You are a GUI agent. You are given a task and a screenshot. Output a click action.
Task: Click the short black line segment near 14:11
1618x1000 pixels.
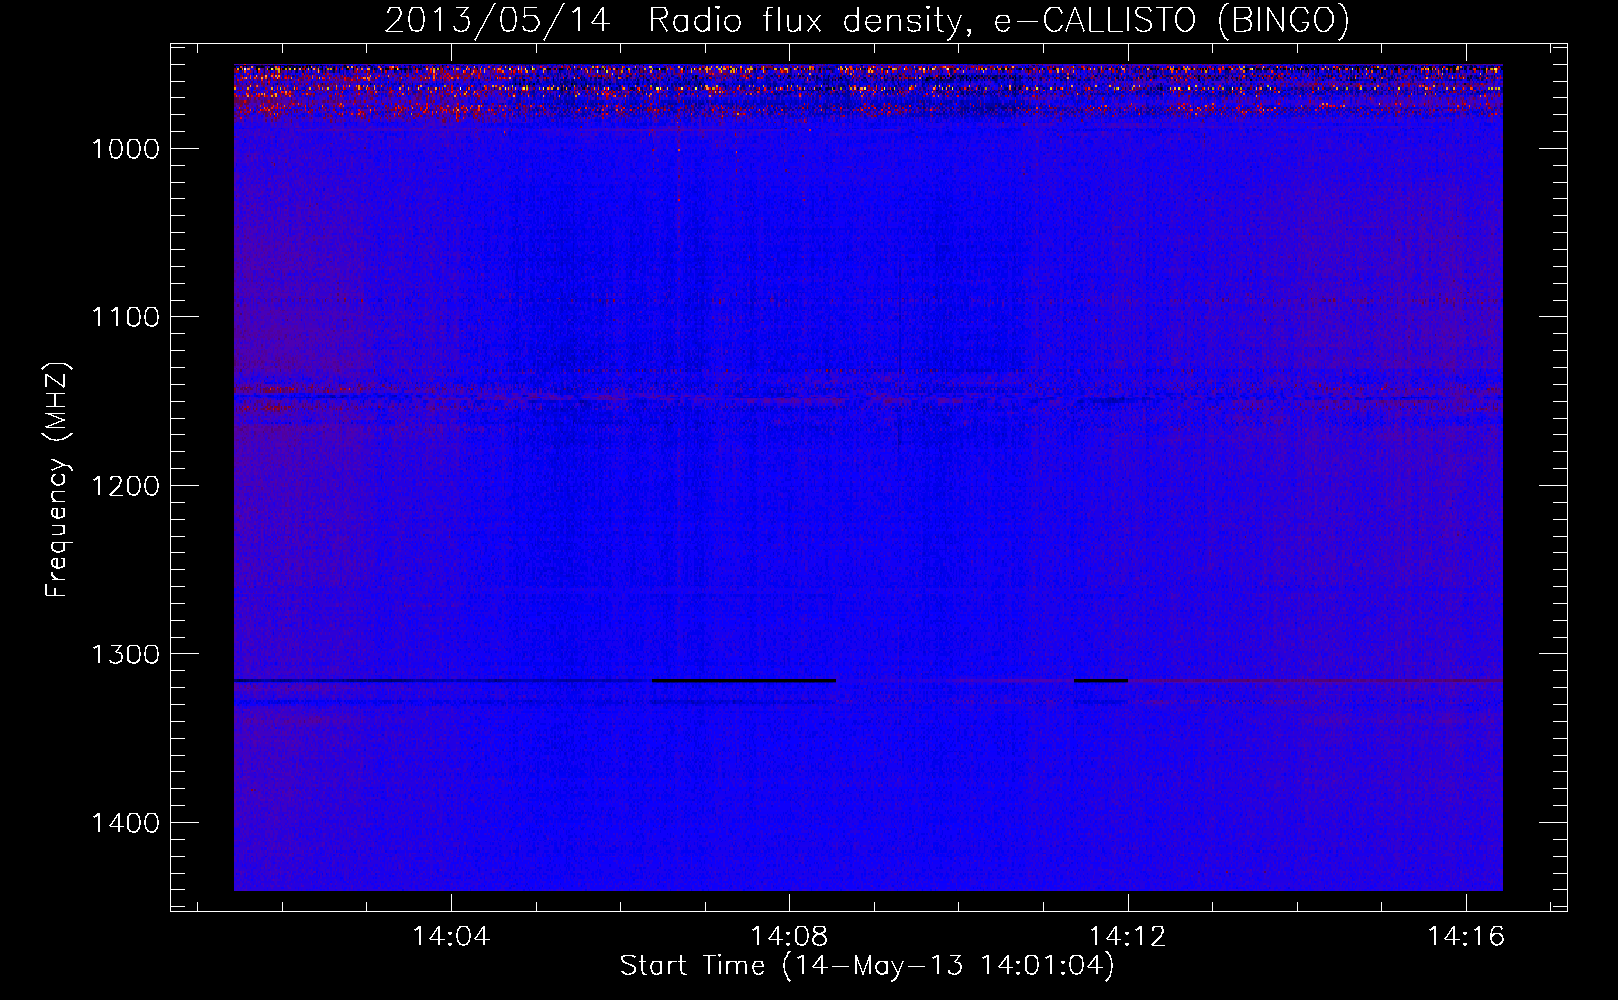pyautogui.click(x=1101, y=681)
